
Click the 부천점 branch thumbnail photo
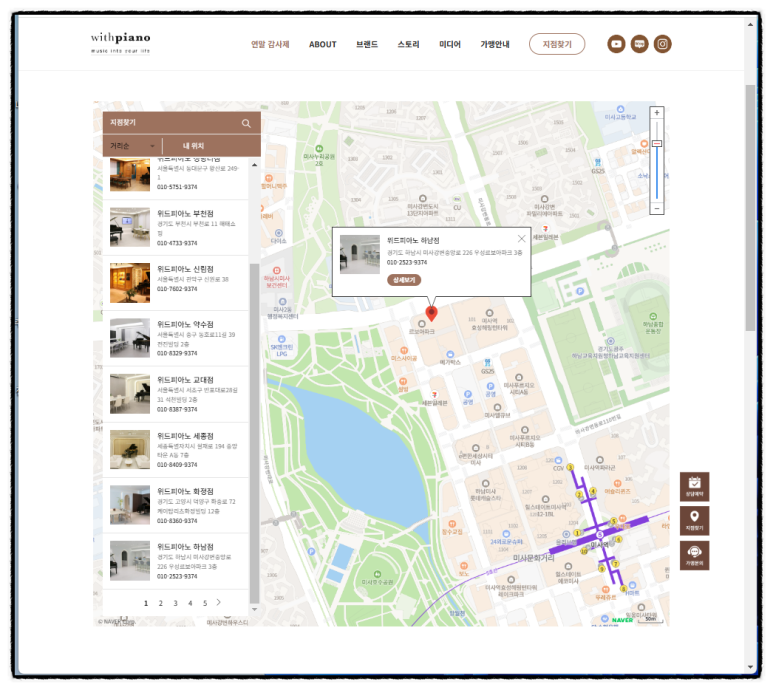click(130, 227)
